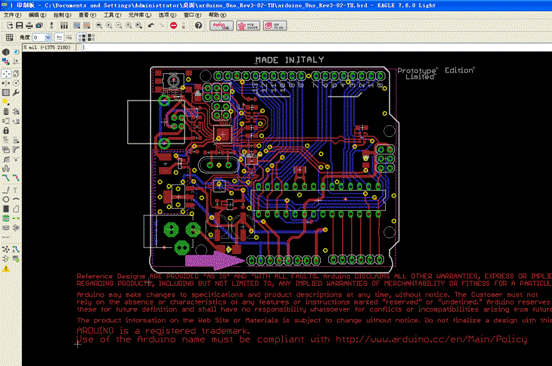Open the Display layers tool icon
The height and width of the screenshot is (366, 552).
click(6, 62)
